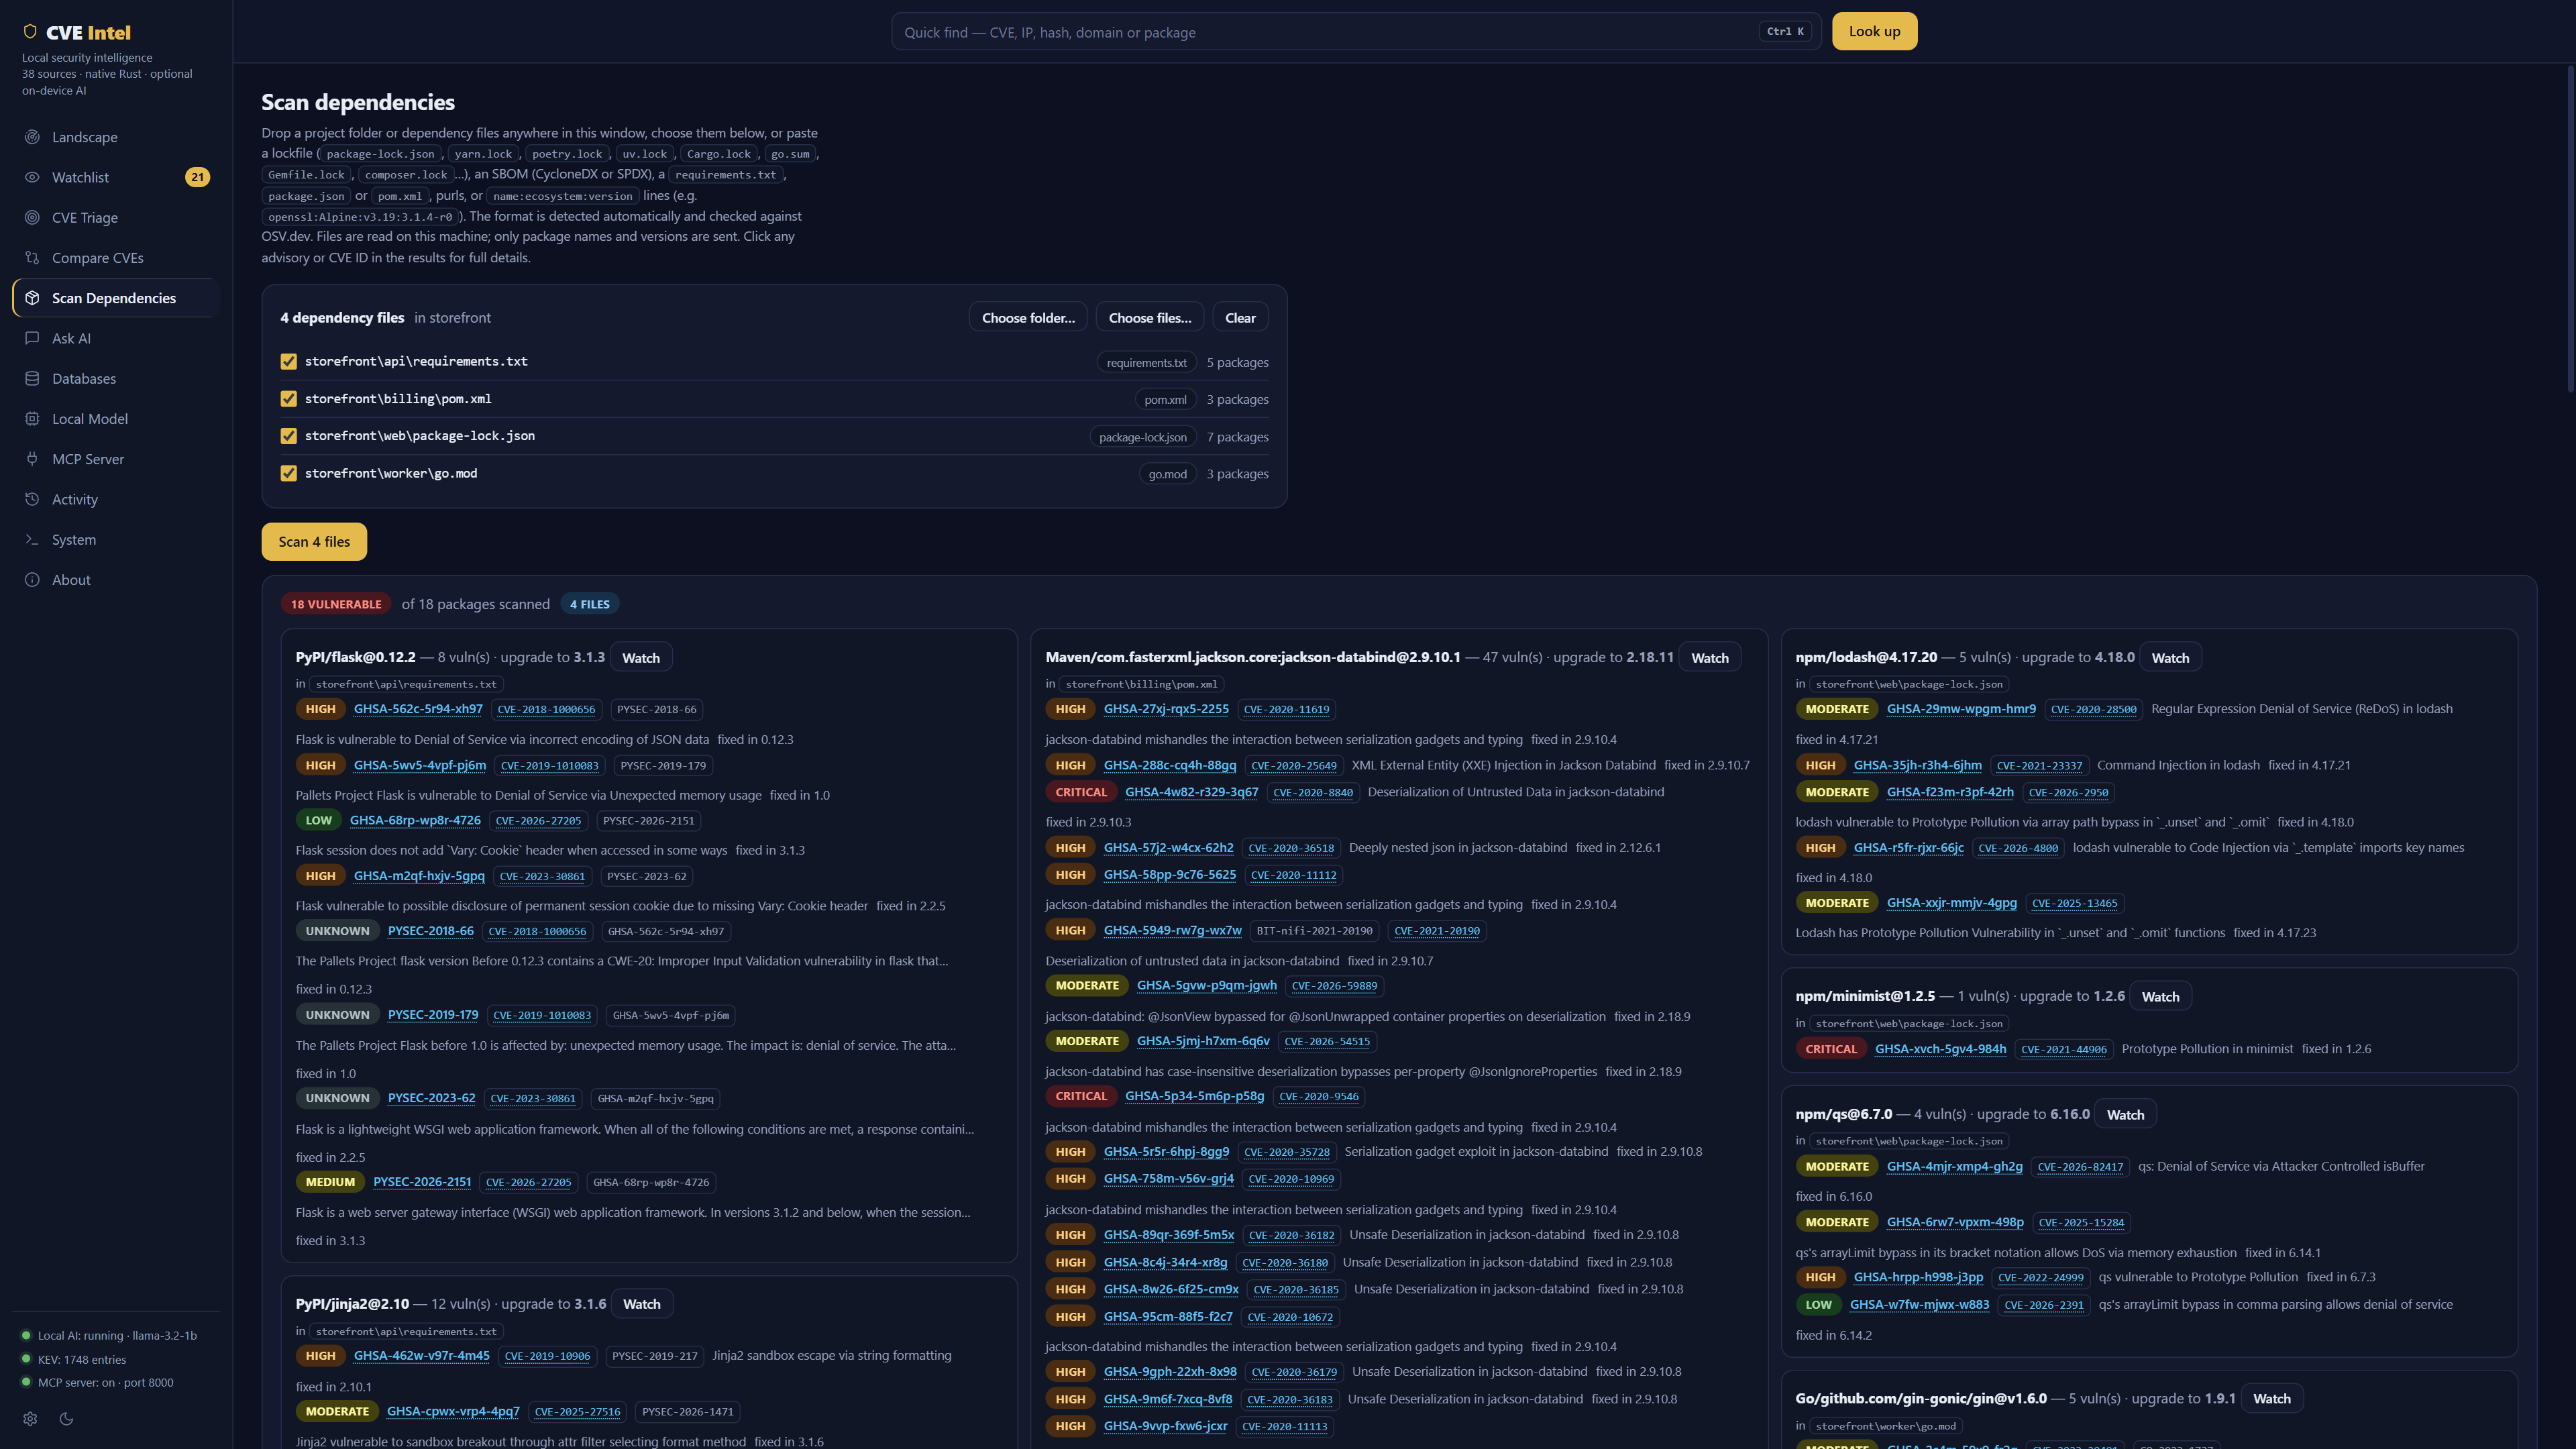Click Choose folder... button
Image resolution: width=2576 pixels, height=1449 pixels.
tap(1028, 317)
